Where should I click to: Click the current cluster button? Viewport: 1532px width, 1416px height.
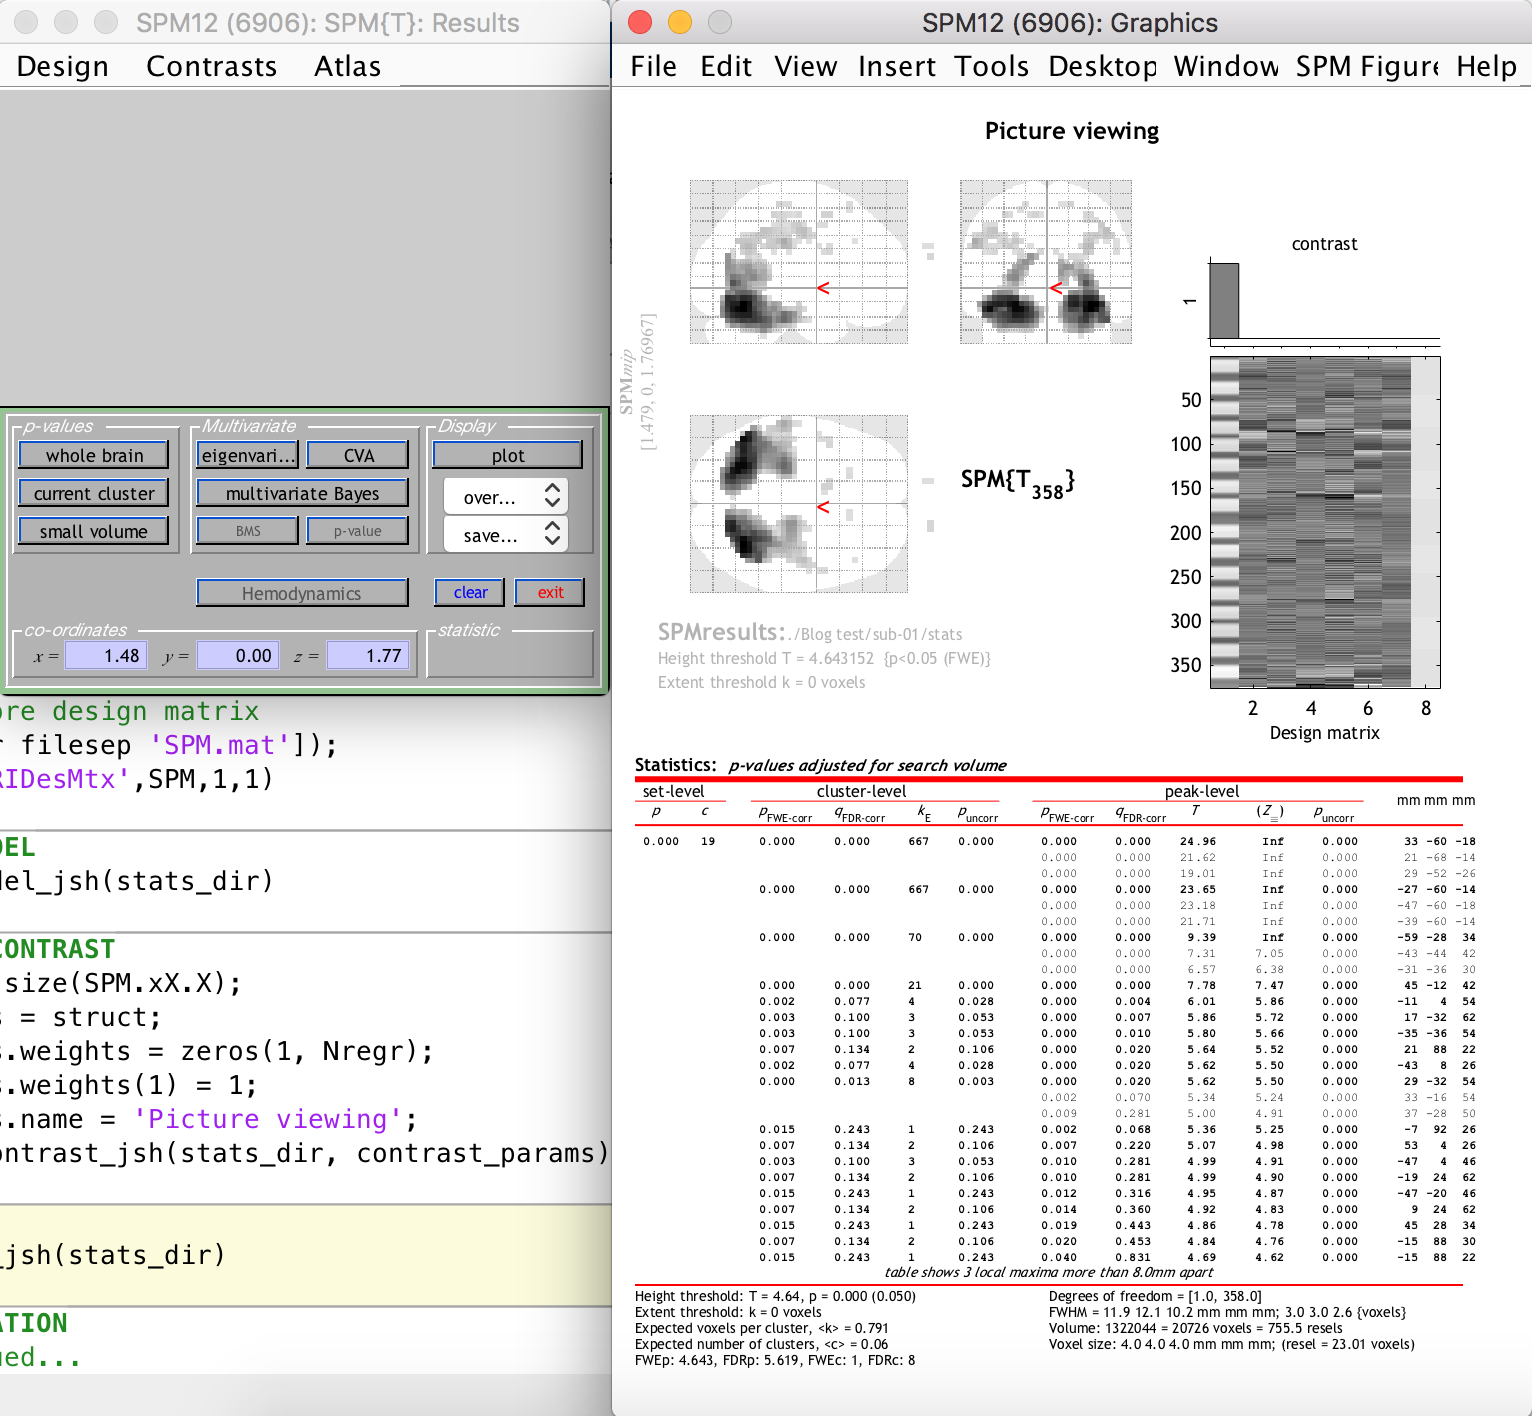coord(94,493)
